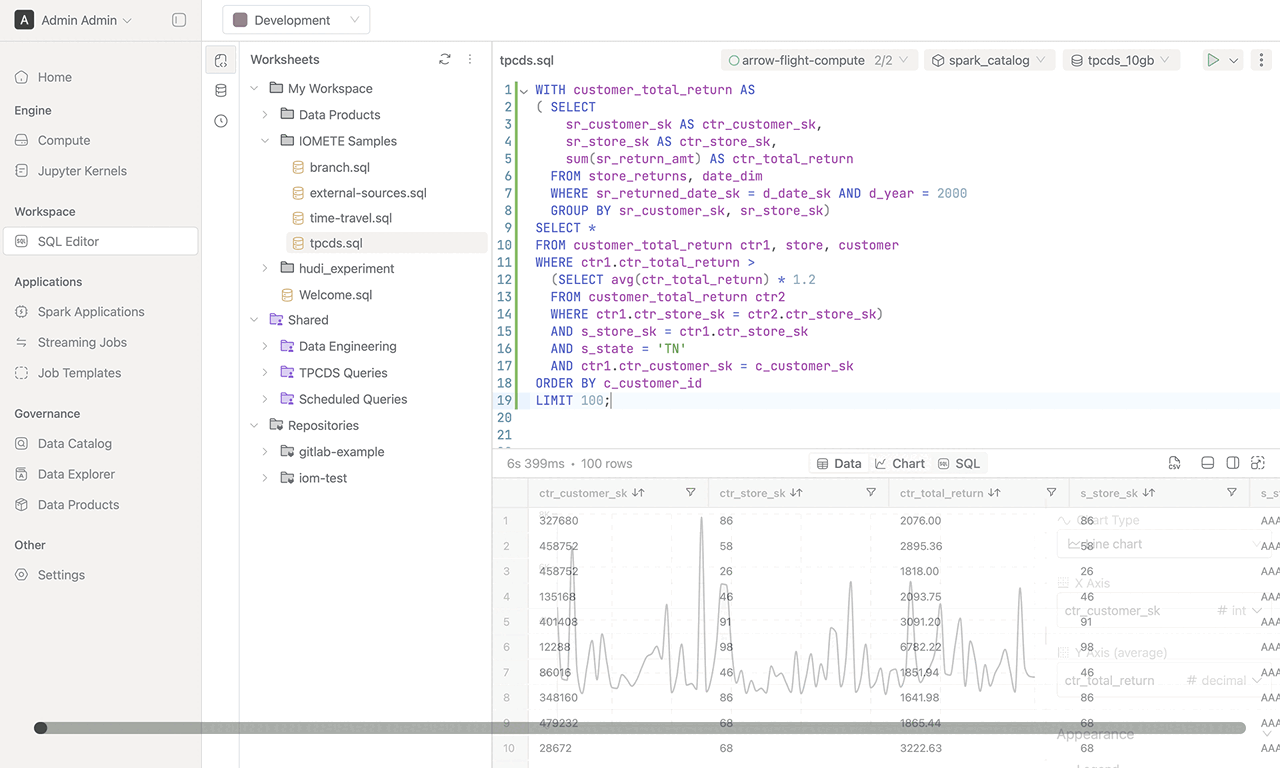Open the Worksheets panel icon
The image size is (1280, 768).
[221, 60]
